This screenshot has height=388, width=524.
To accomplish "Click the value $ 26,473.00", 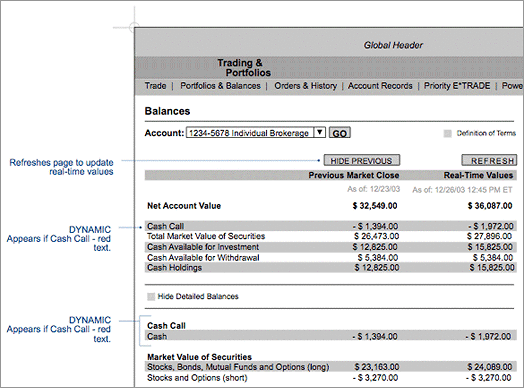I will pos(377,236).
